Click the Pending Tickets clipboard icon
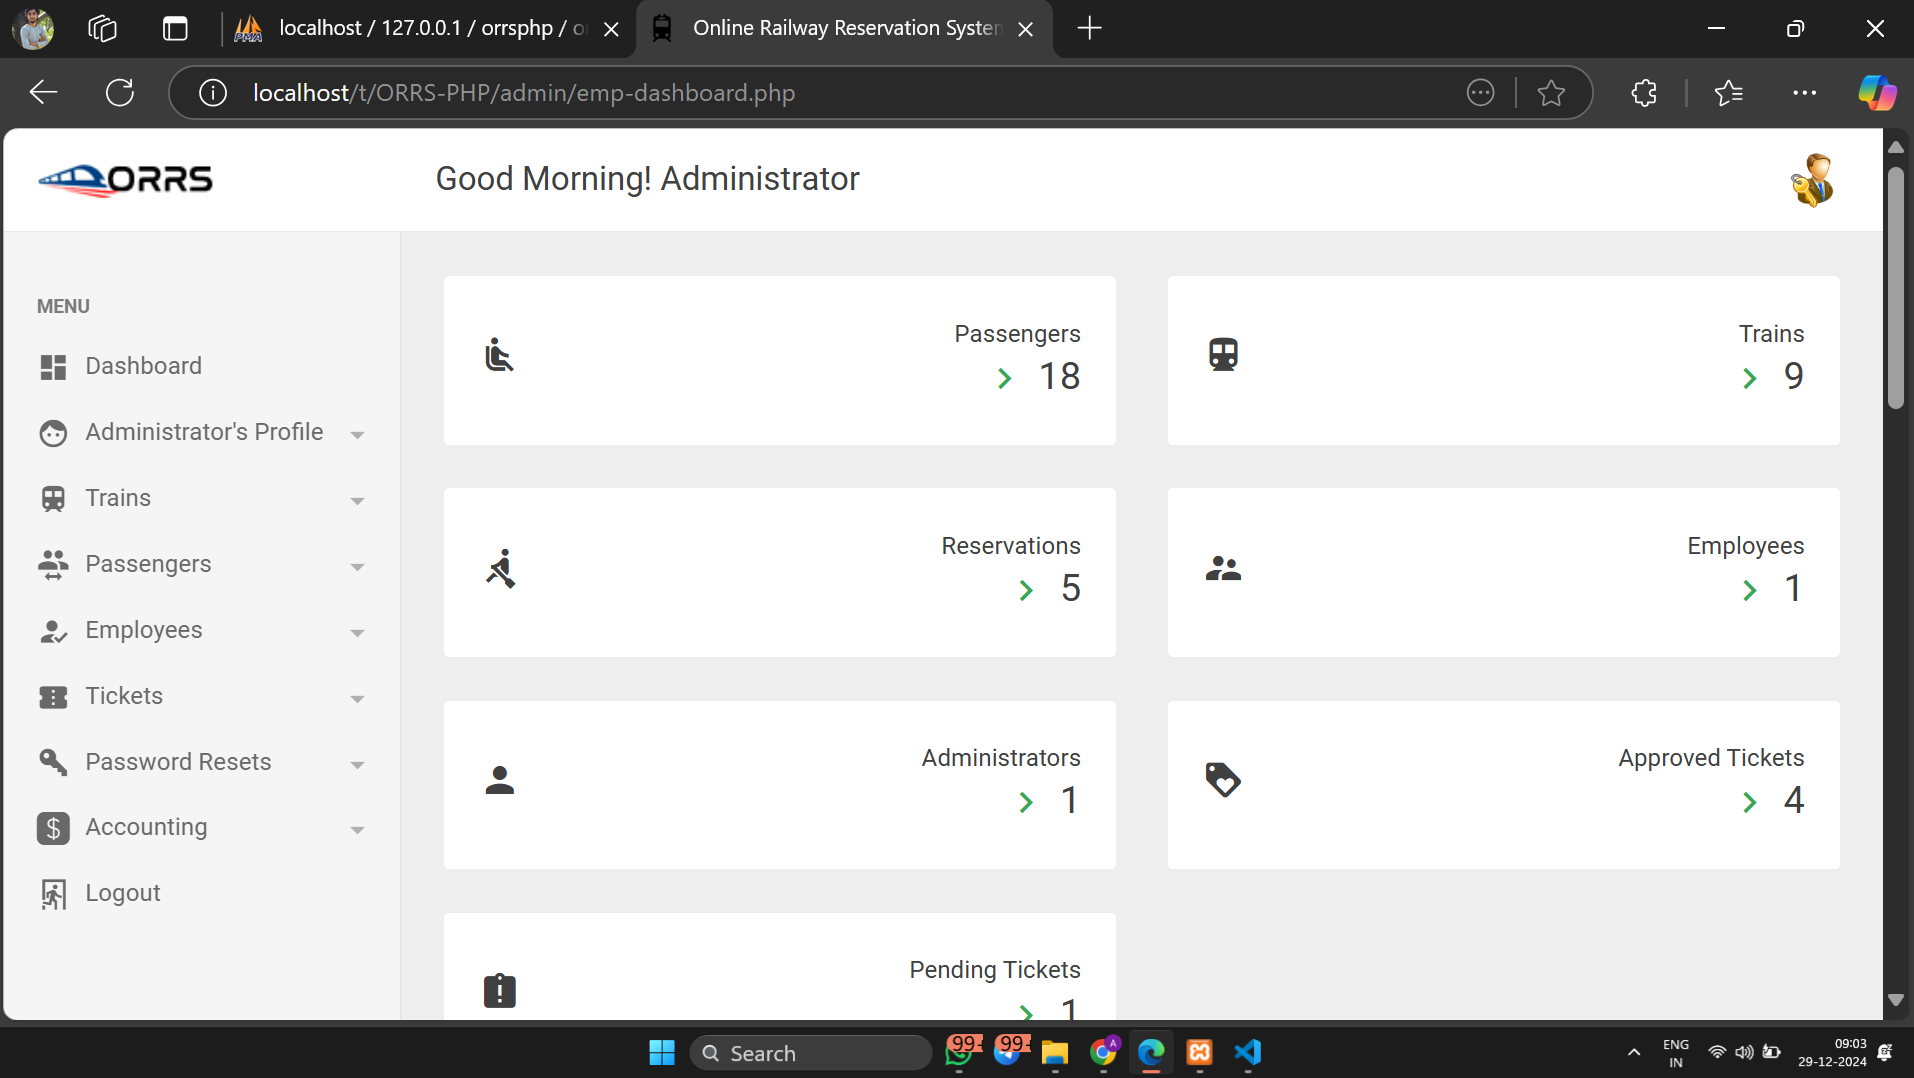 click(499, 990)
